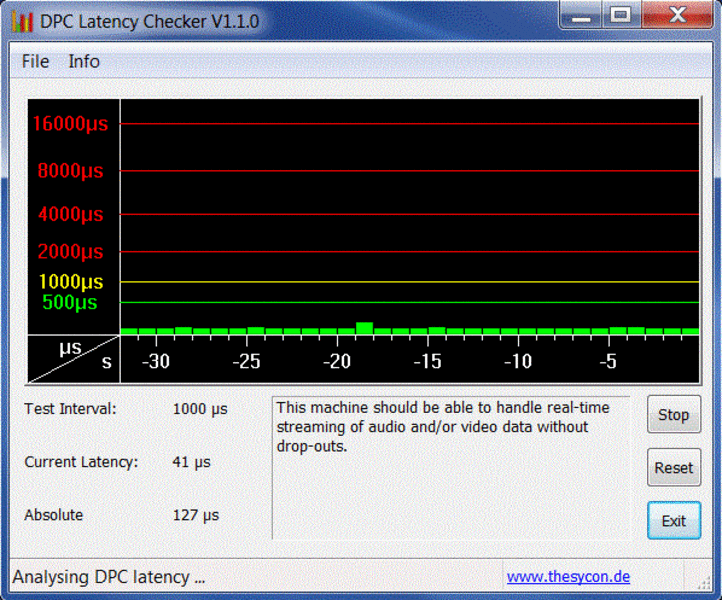Screen dimensions: 722x600
Task: Click the Absolute label
Action: click(53, 515)
